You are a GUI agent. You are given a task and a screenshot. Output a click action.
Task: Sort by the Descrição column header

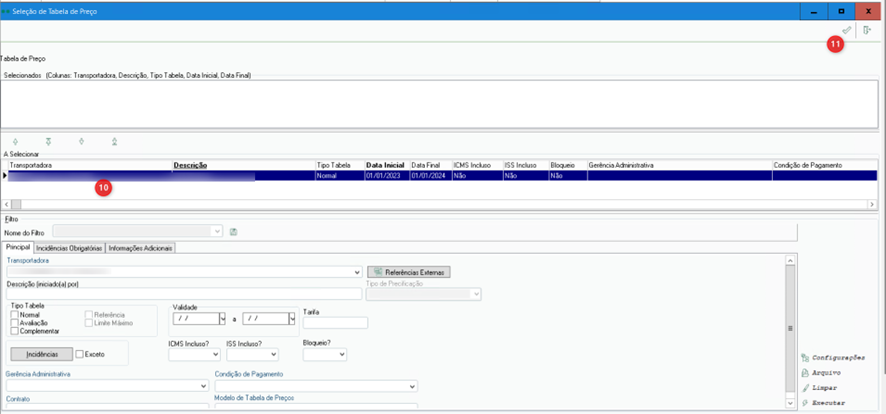tap(244, 165)
